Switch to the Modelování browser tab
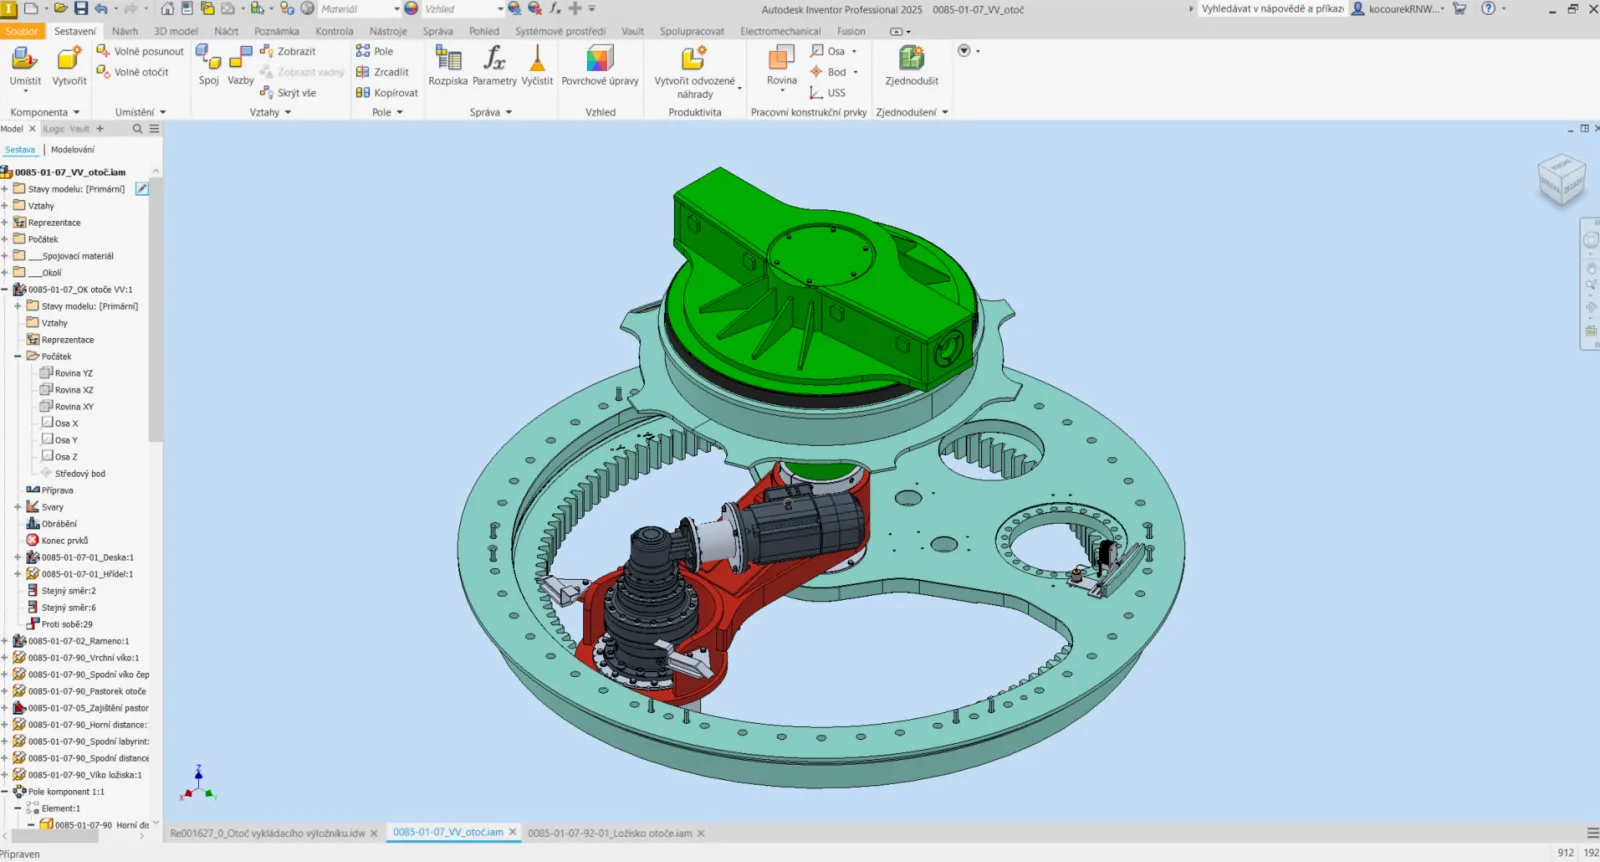Screen dimensions: 1600x862 (x=73, y=150)
